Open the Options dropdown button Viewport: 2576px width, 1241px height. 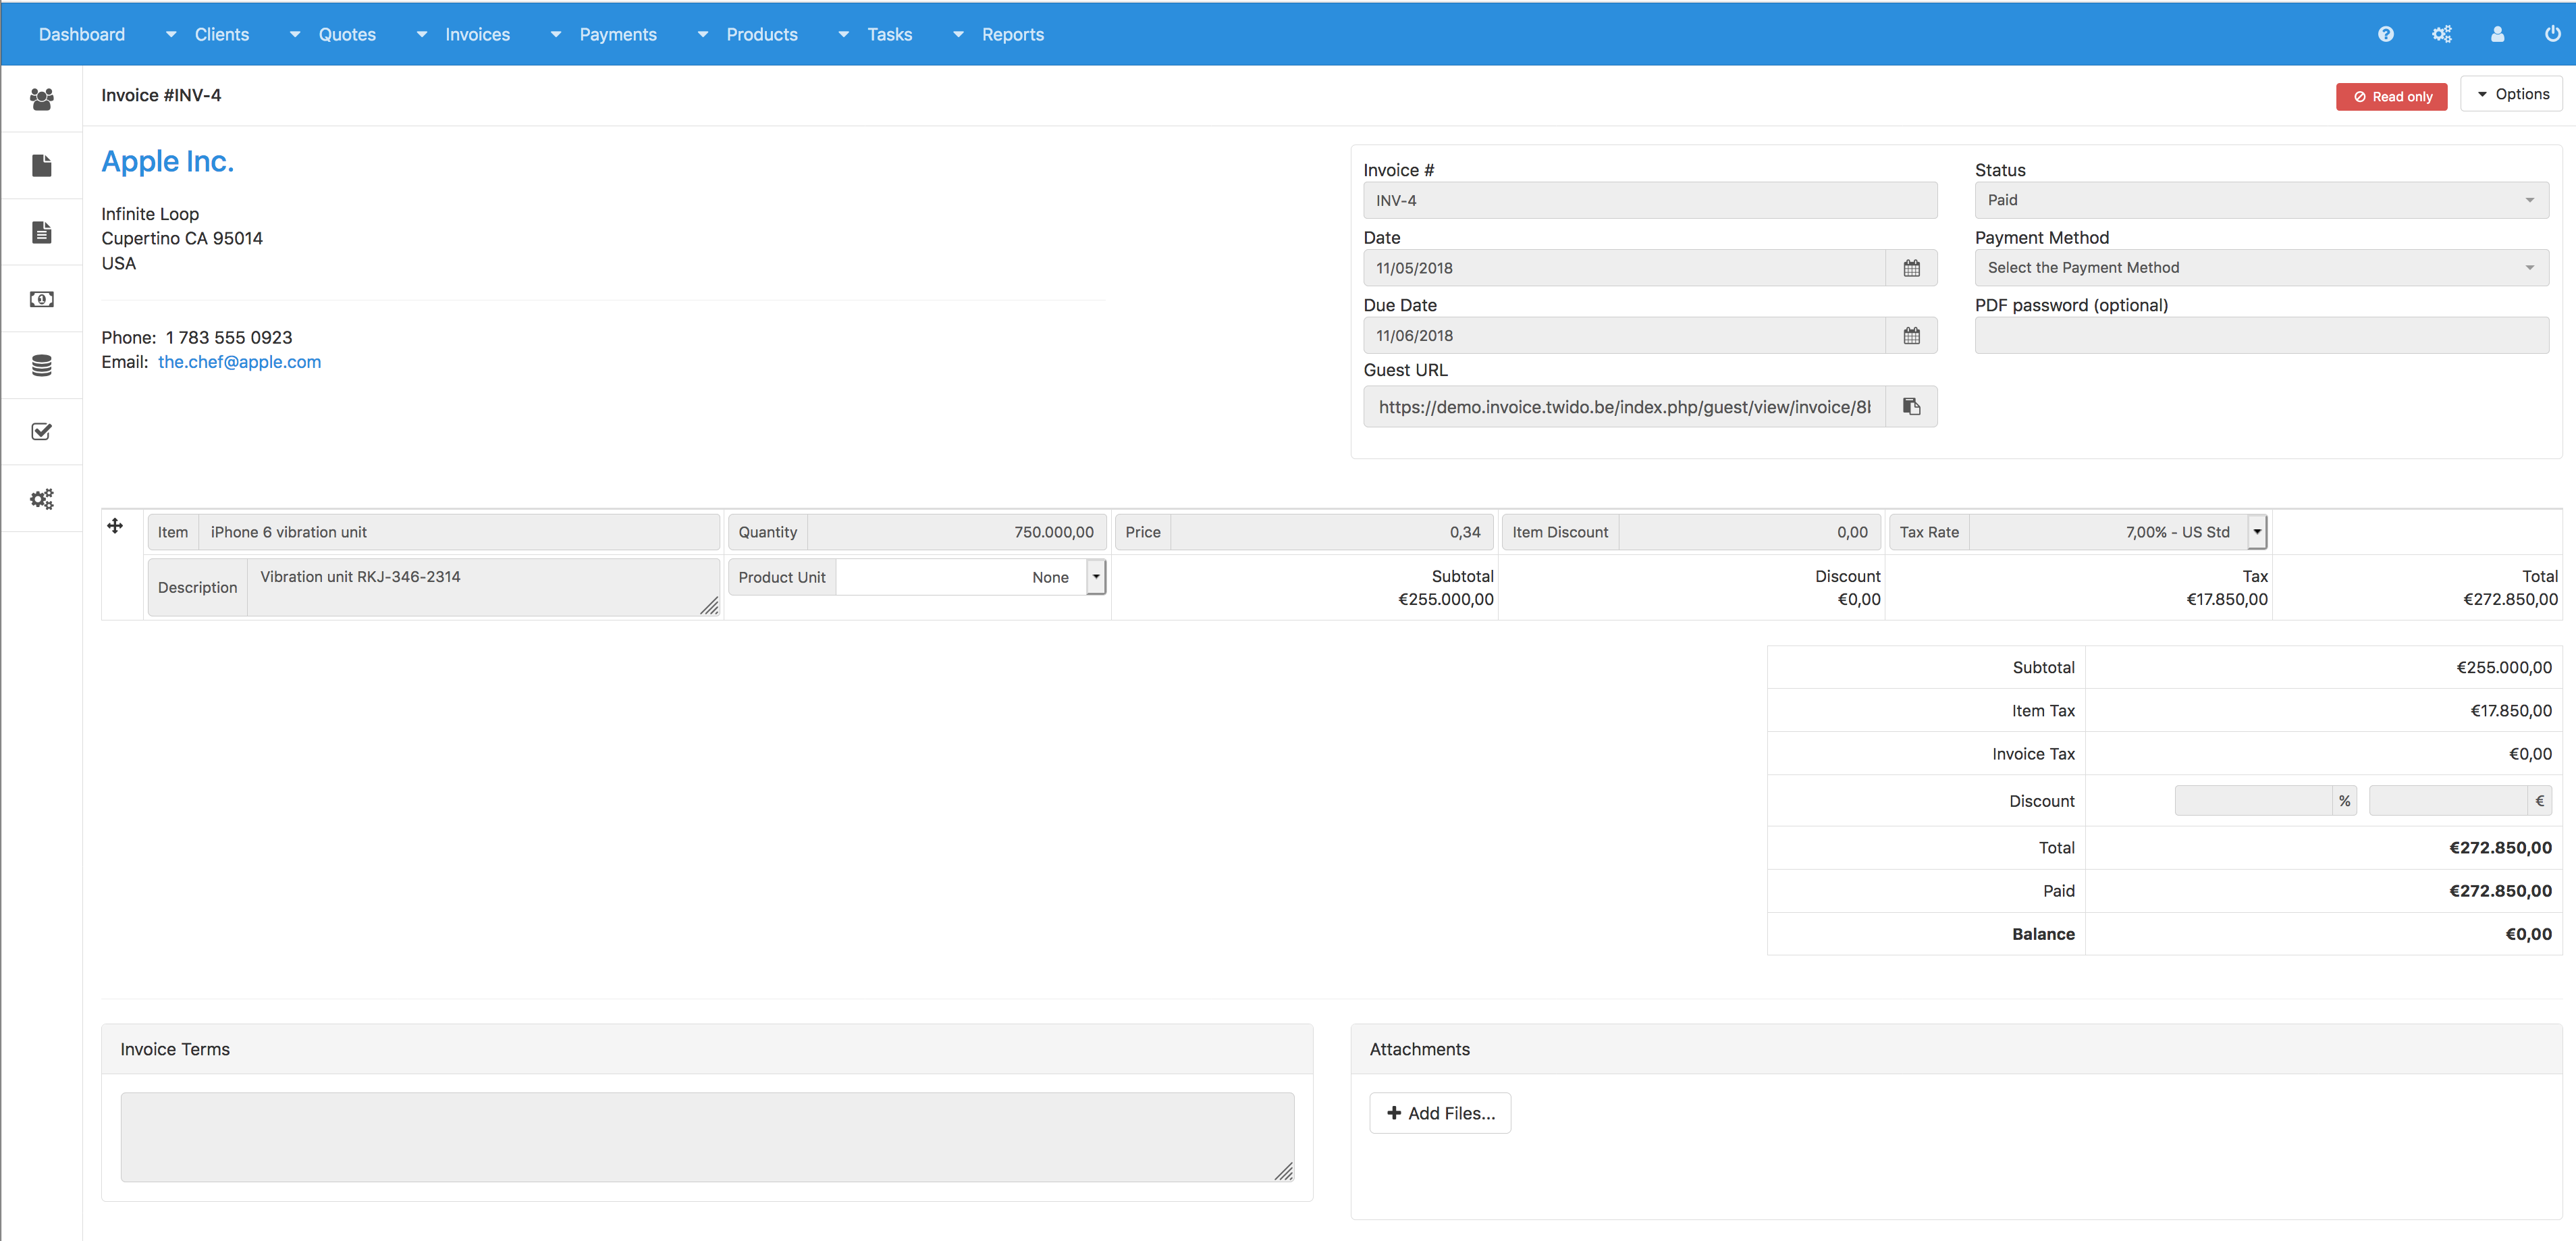coord(2512,94)
